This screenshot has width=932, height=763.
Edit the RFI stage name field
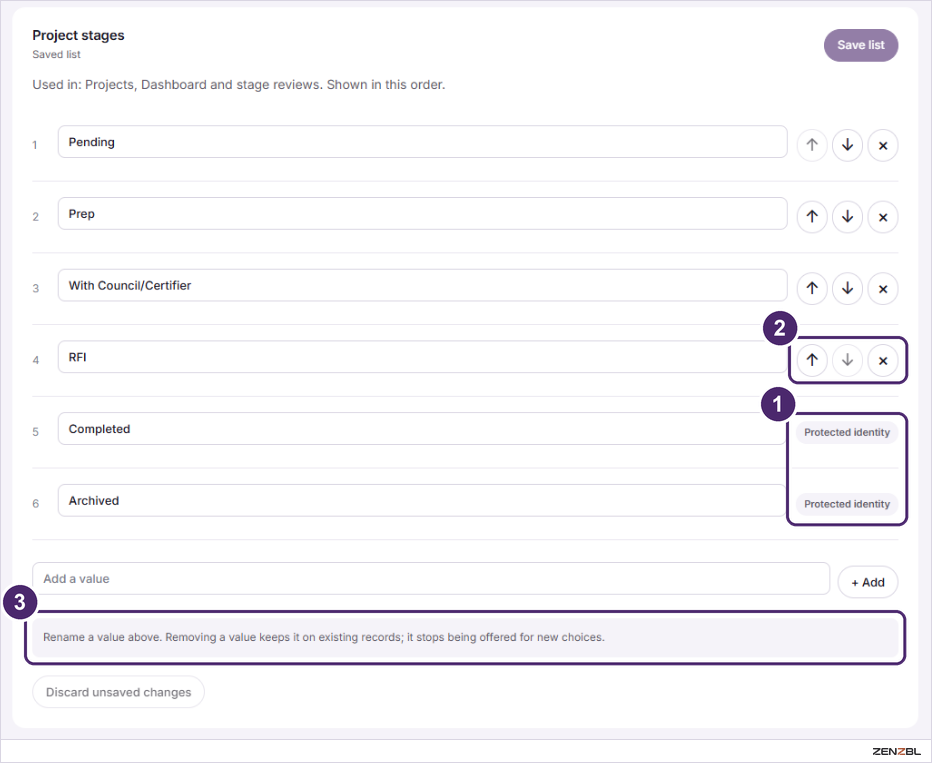click(423, 357)
